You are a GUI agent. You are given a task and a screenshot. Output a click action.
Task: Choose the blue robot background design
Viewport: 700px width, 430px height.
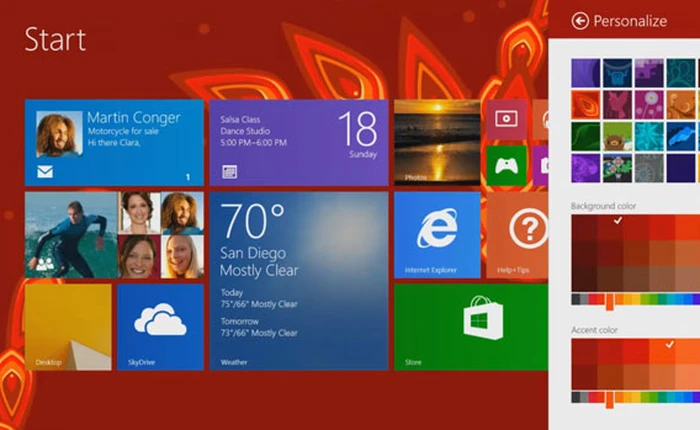[x=617, y=73]
